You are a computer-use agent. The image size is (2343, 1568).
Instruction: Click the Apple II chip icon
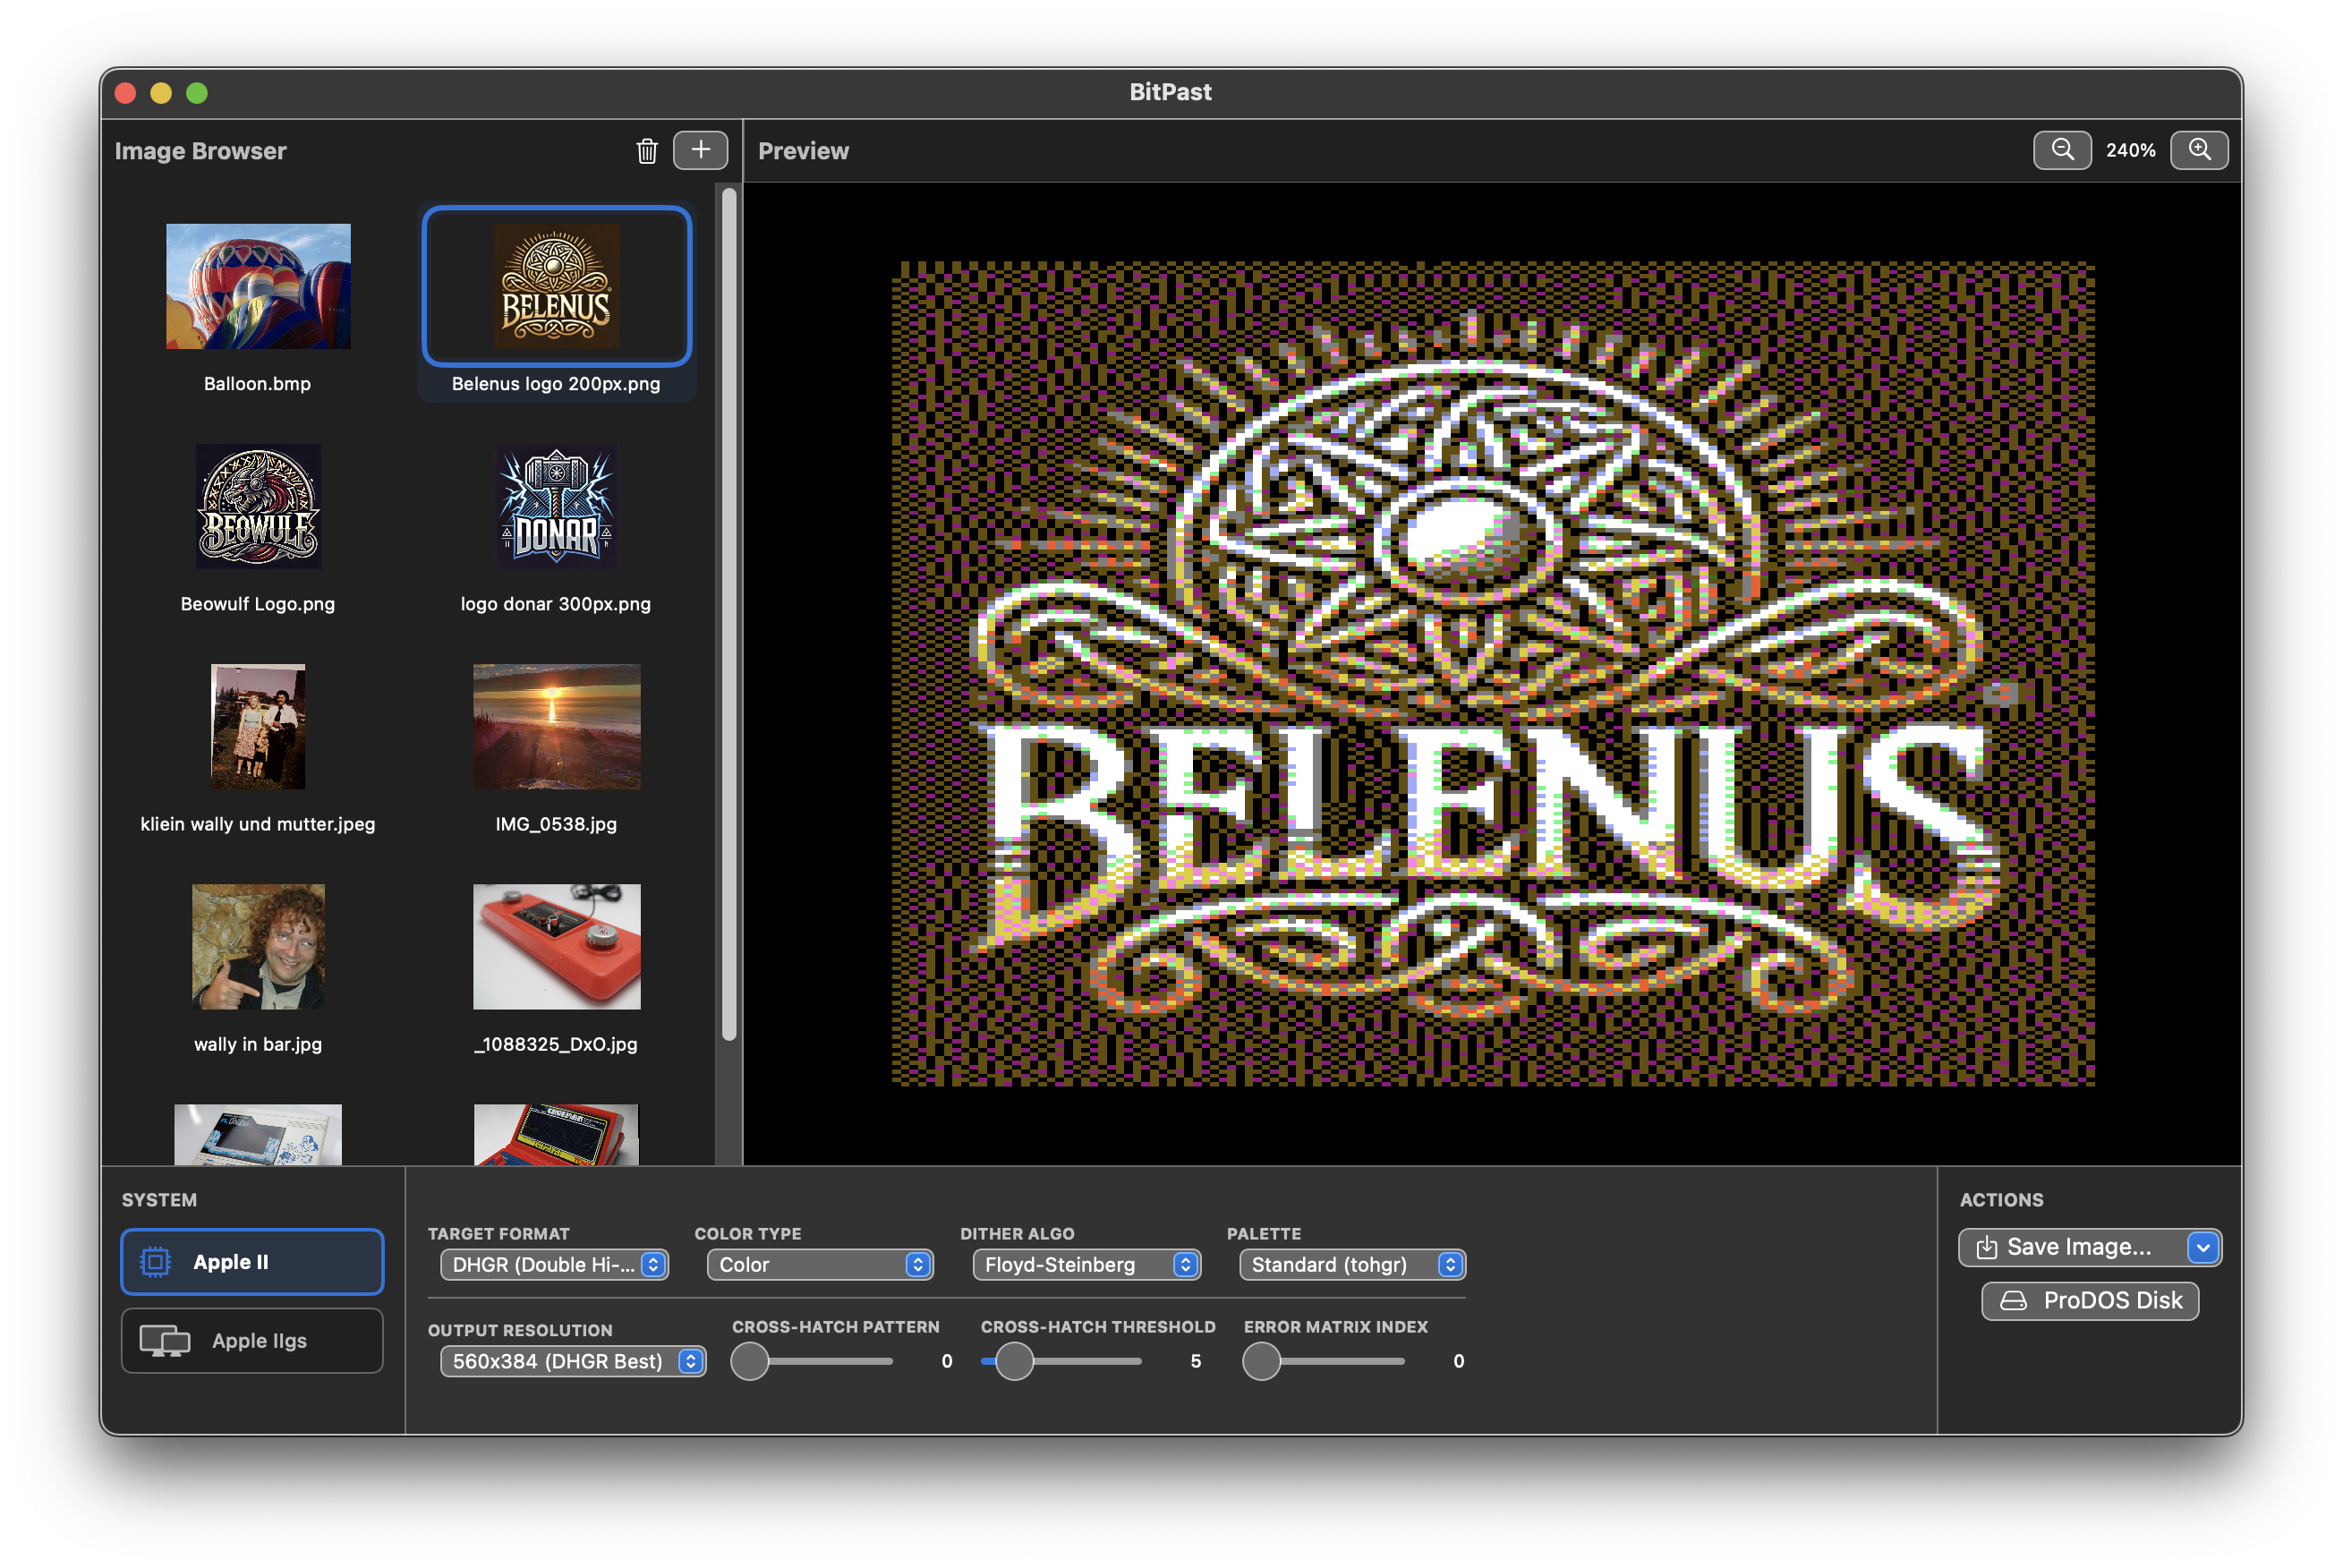pos(155,1262)
